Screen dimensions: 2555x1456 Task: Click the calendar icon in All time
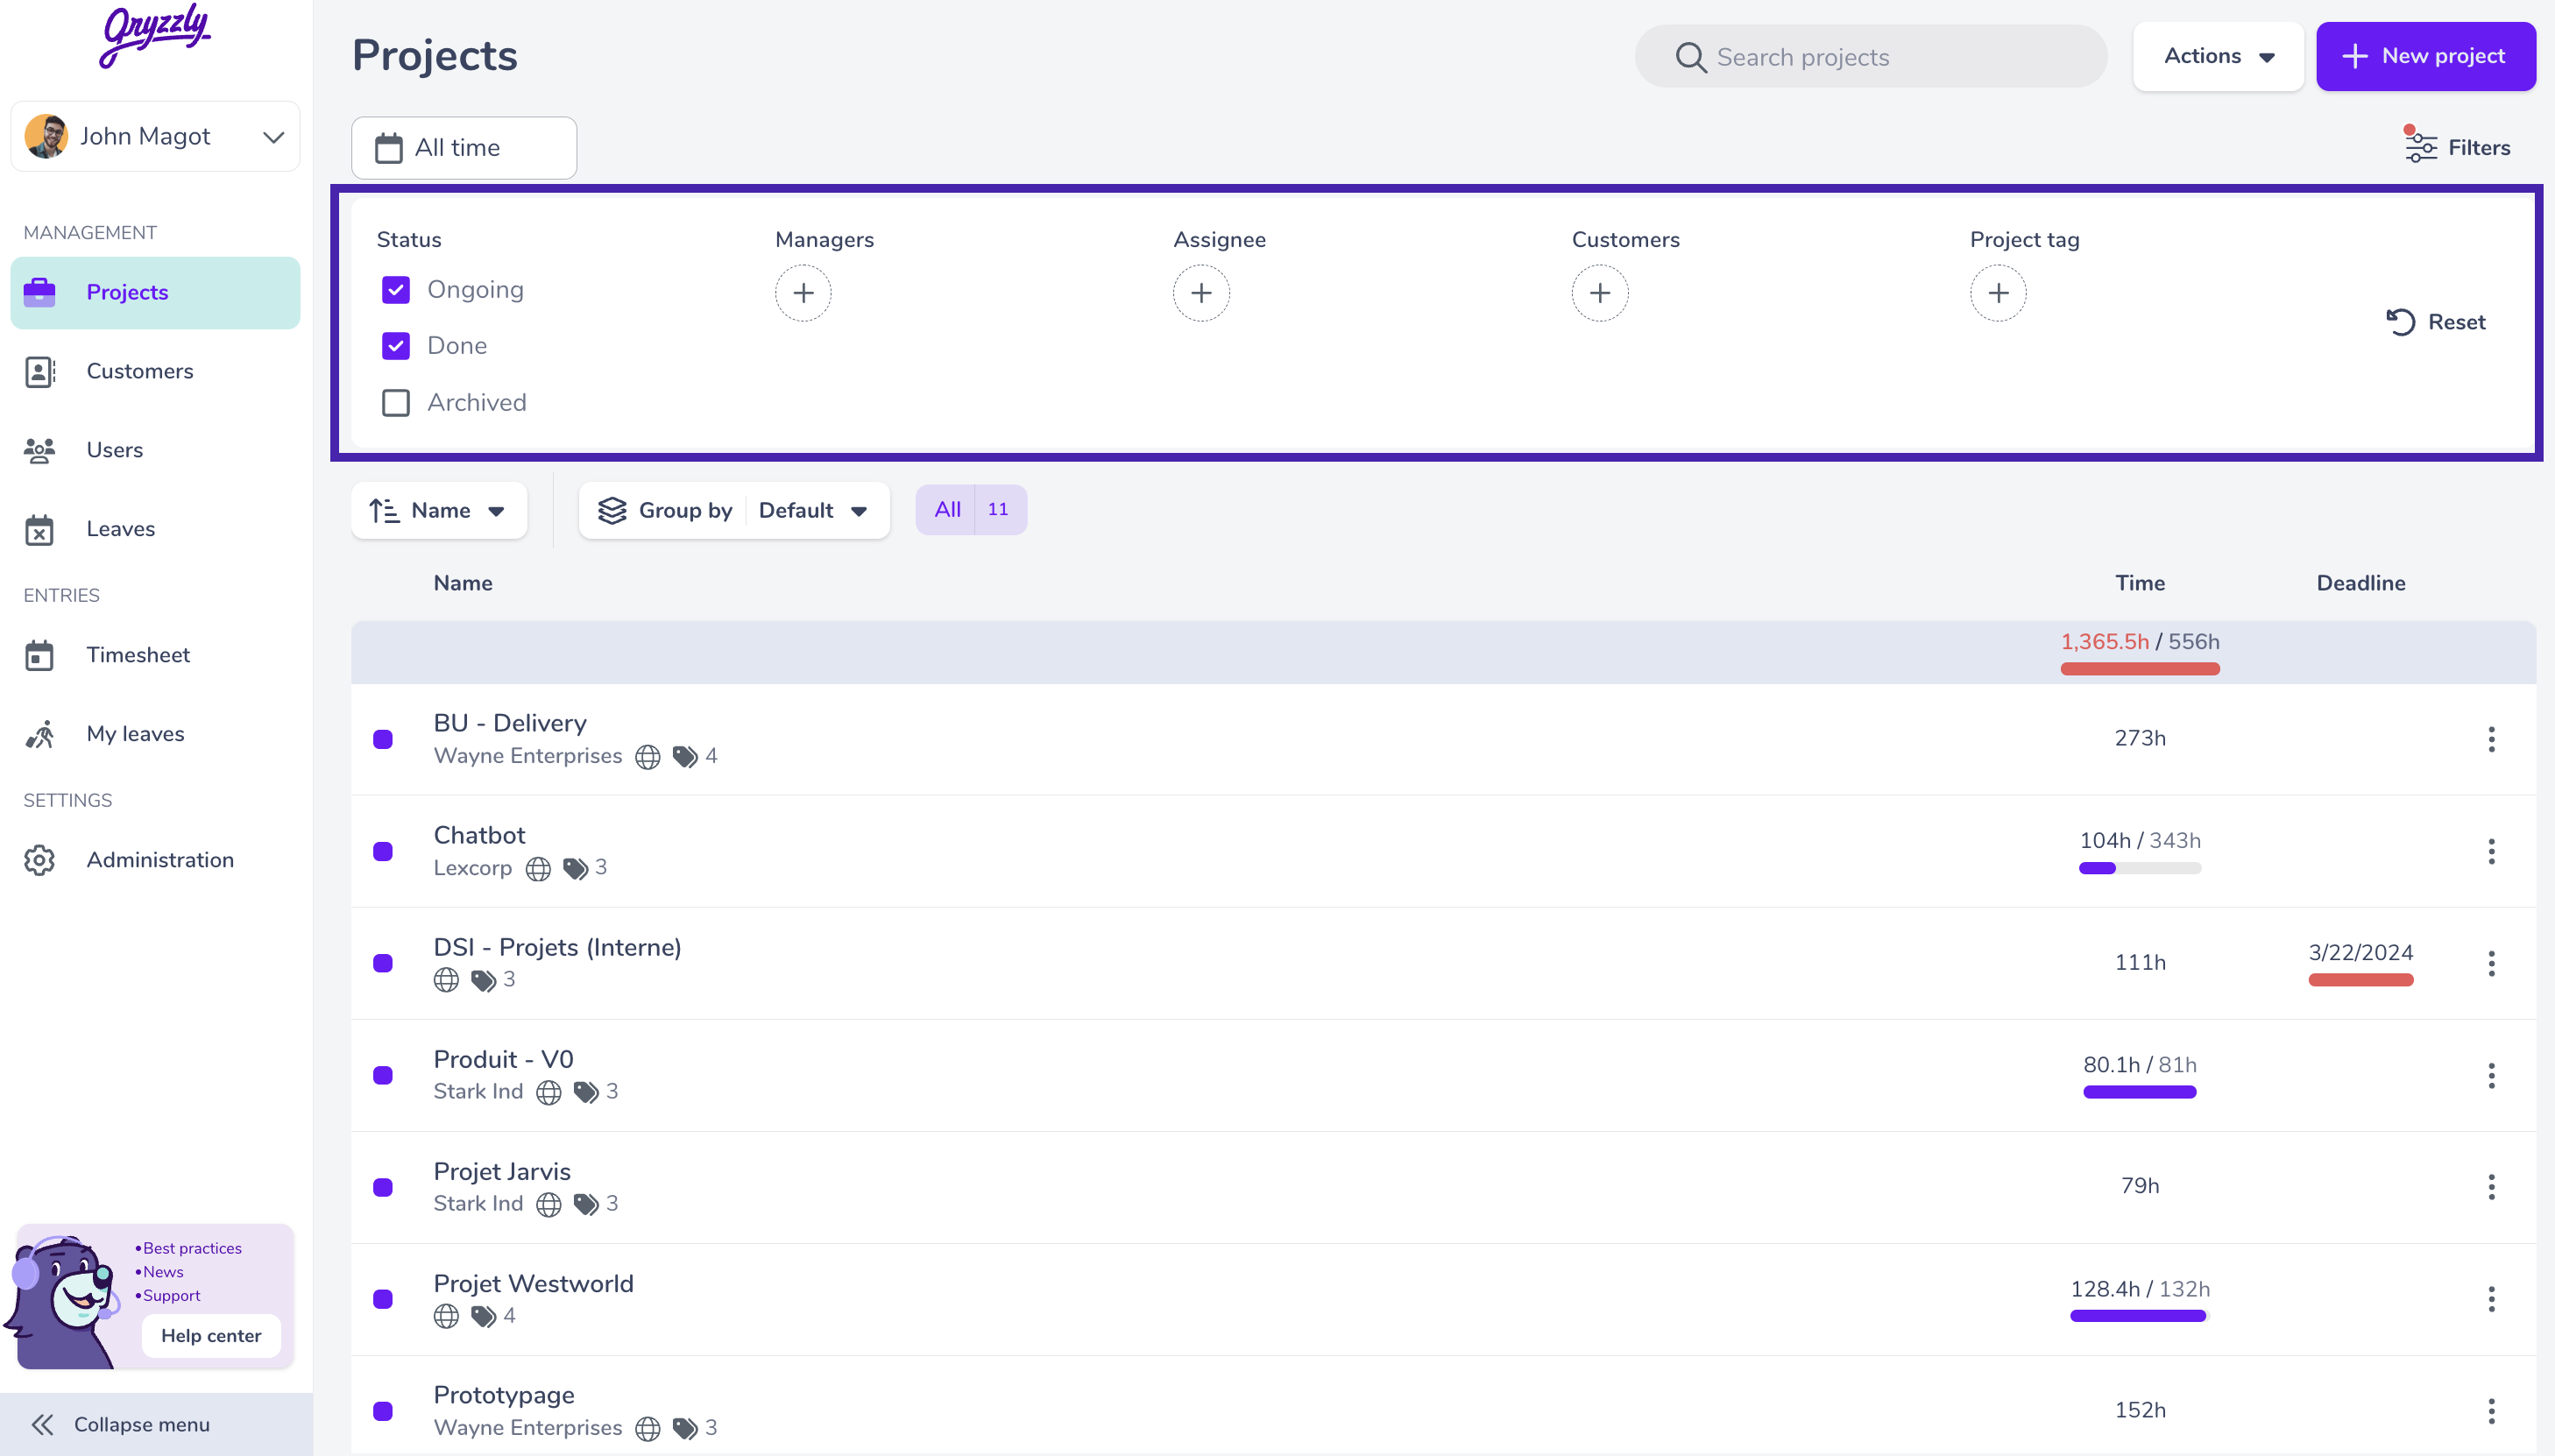(x=388, y=148)
